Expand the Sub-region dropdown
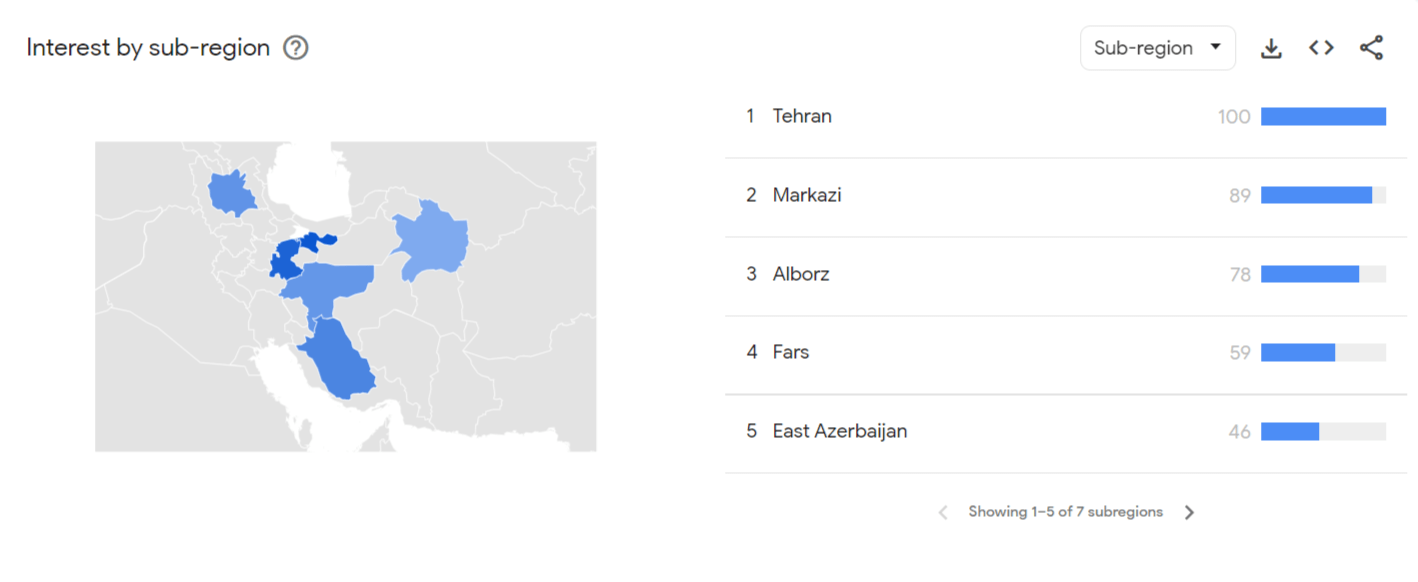This screenshot has height=582, width=1418. (1158, 48)
